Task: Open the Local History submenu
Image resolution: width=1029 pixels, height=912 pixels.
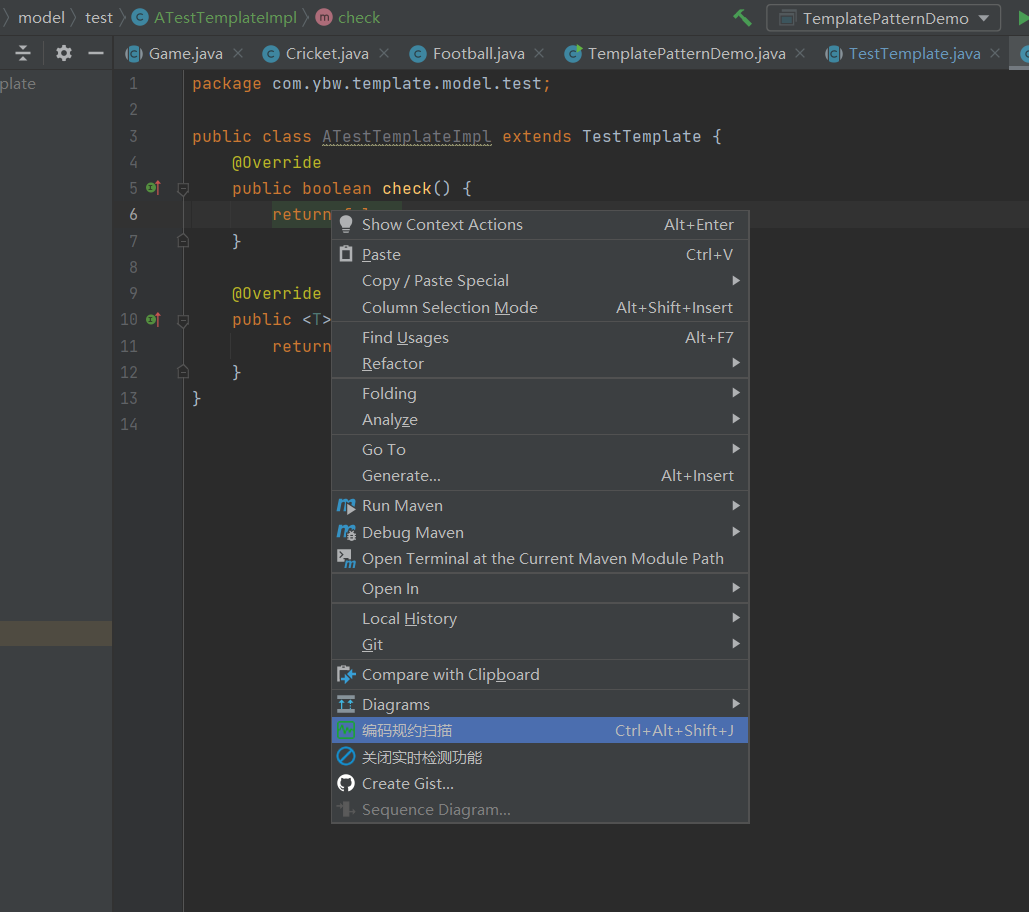Action: [x=540, y=619]
